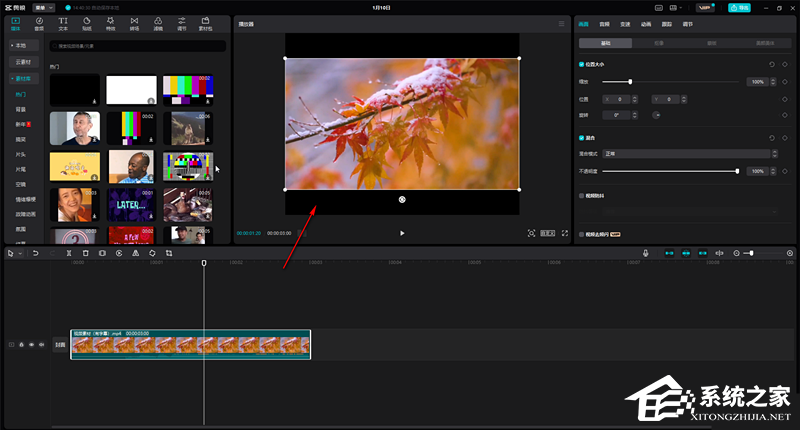
Task: Switch to the Tracking (跟踪) tab
Action: (667, 24)
